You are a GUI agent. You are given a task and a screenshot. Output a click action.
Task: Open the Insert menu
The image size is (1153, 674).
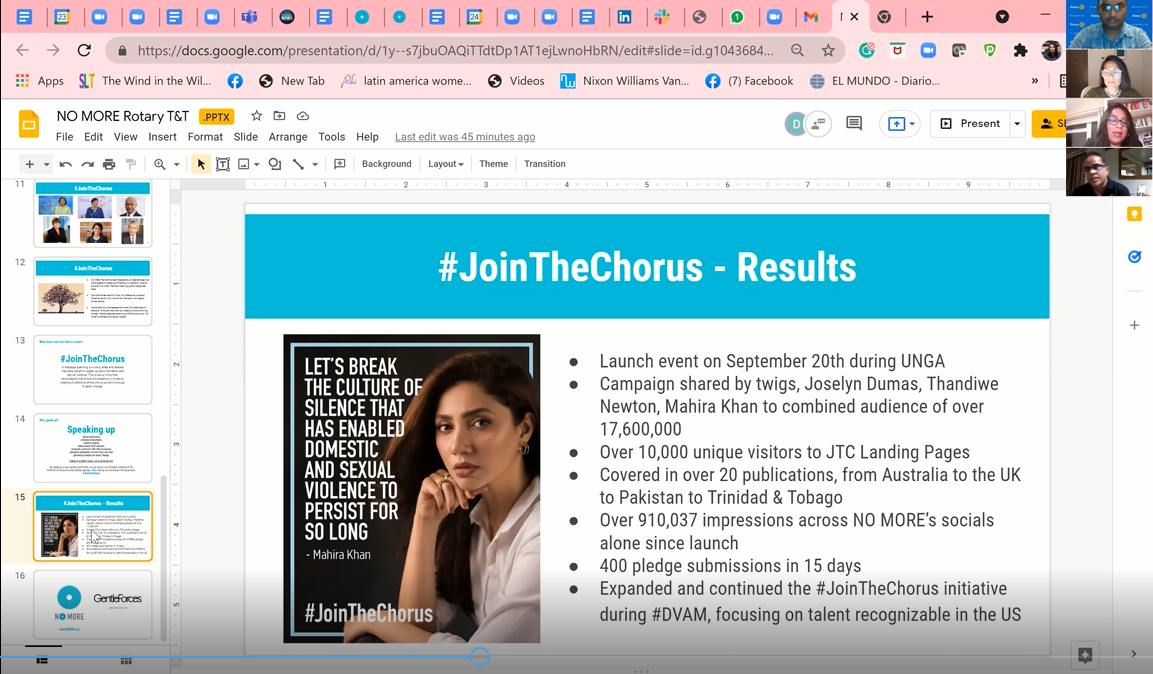click(x=162, y=137)
